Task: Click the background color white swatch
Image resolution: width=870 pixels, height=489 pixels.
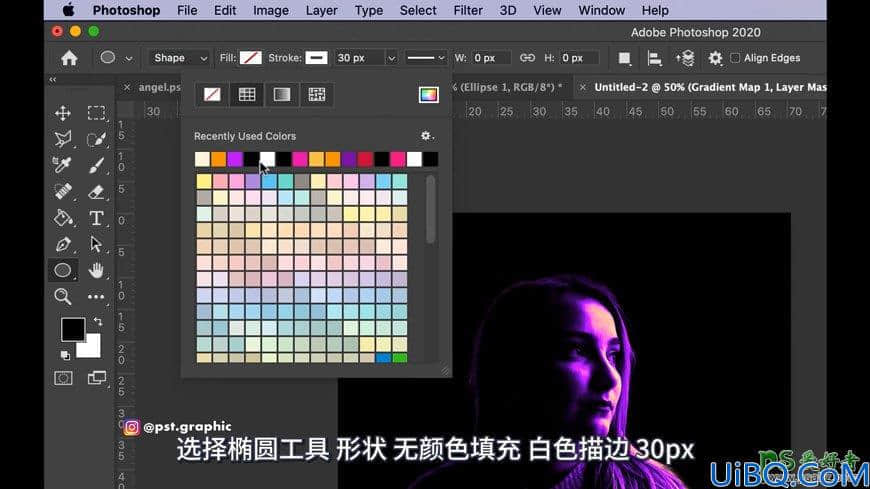Action: (92, 348)
